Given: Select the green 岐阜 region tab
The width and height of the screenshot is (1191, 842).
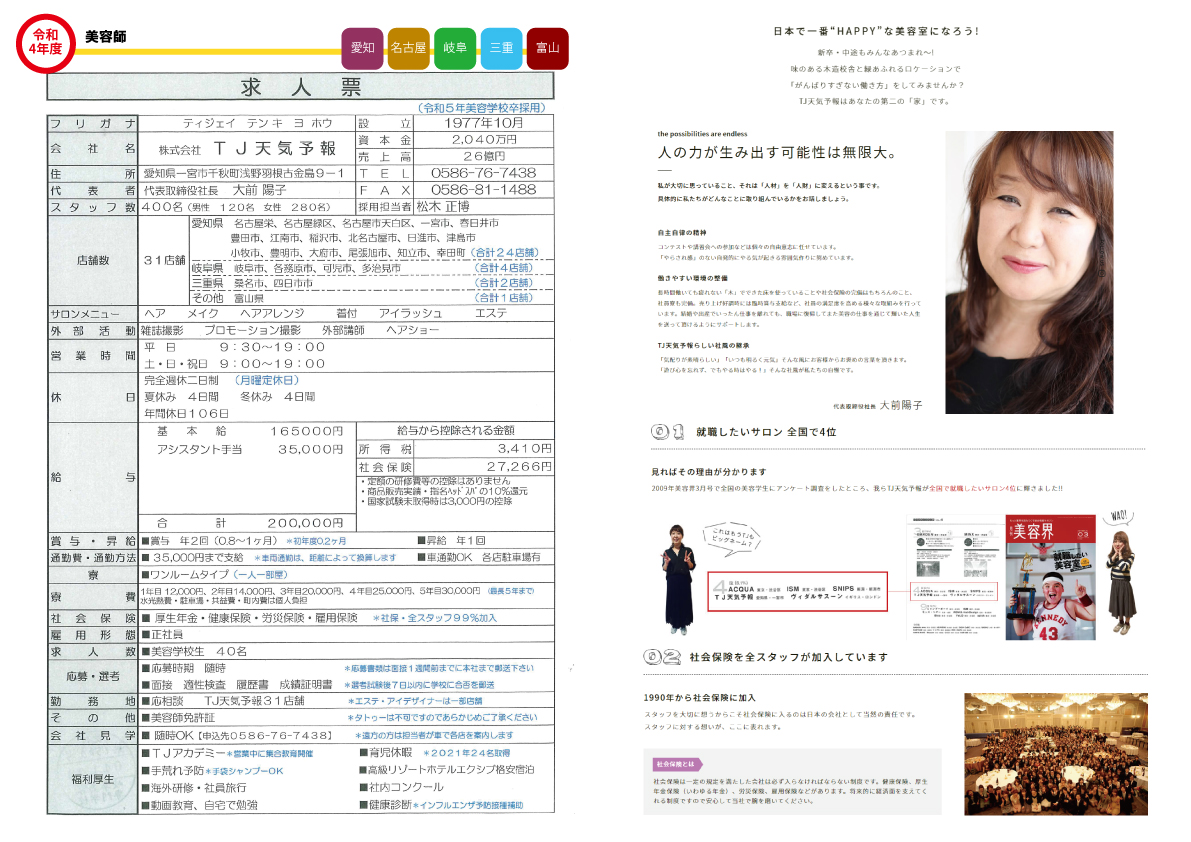Looking at the screenshot, I should [455, 48].
